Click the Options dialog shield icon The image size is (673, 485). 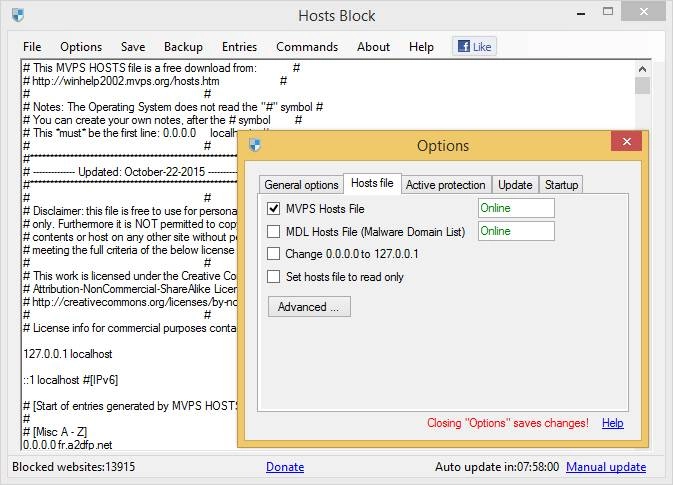[255, 145]
